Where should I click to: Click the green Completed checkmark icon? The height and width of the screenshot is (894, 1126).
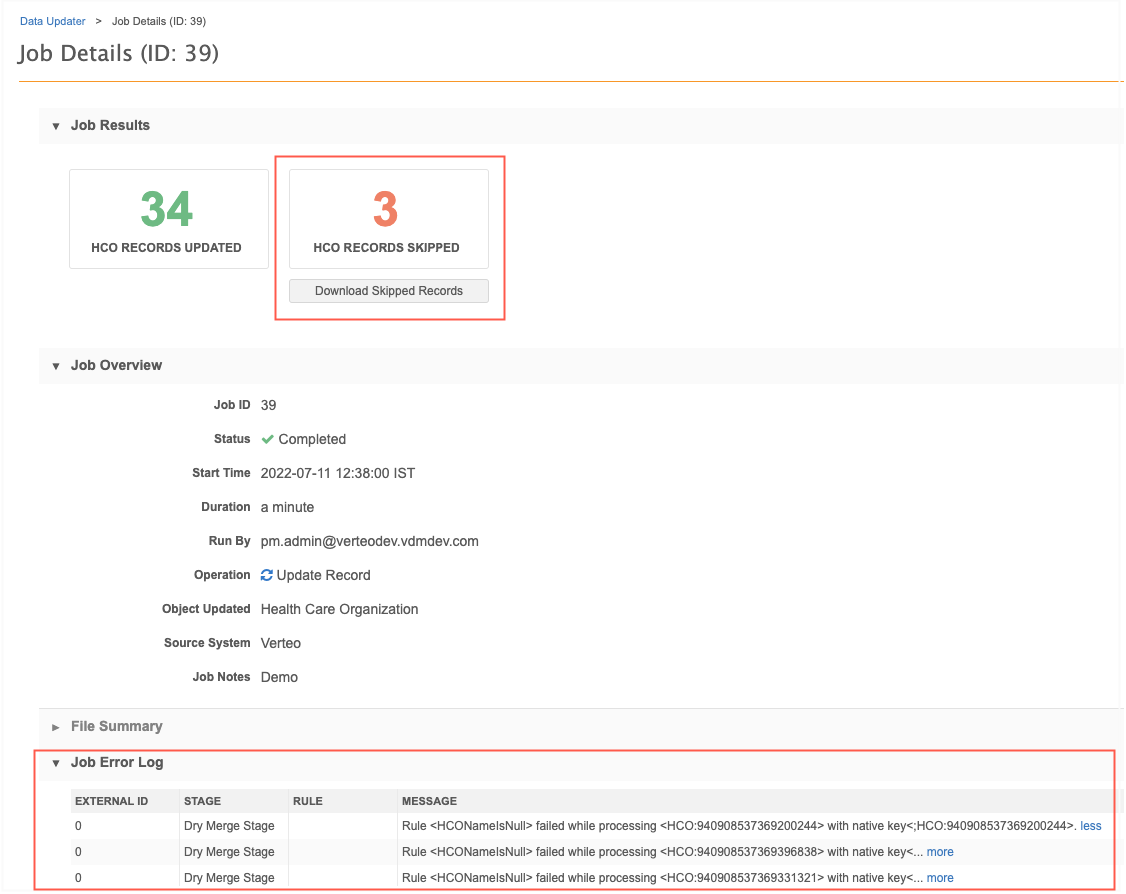[267, 439]
